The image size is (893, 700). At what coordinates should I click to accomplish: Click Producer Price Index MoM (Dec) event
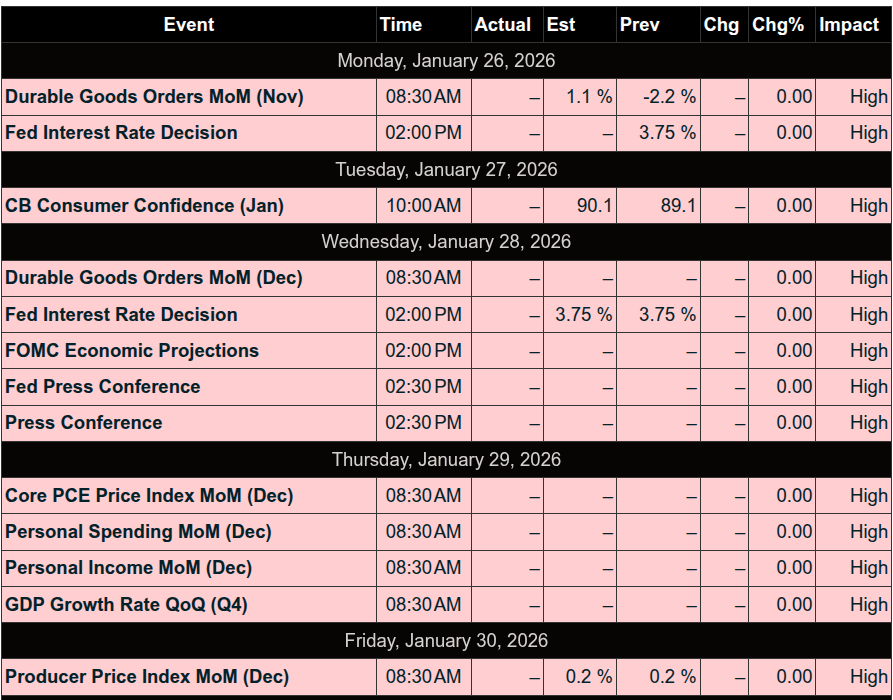[147, 677]
